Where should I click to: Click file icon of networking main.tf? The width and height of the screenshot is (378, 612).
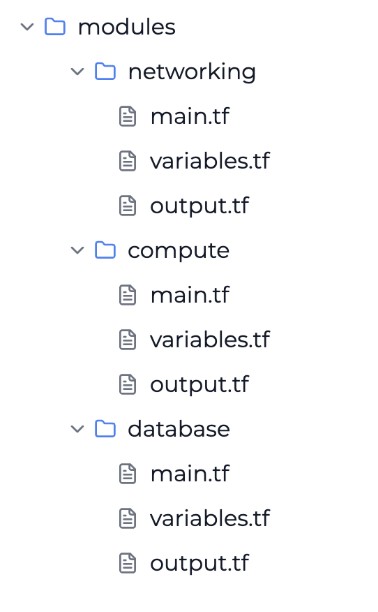pyautogui.click(x=128, y=116)
